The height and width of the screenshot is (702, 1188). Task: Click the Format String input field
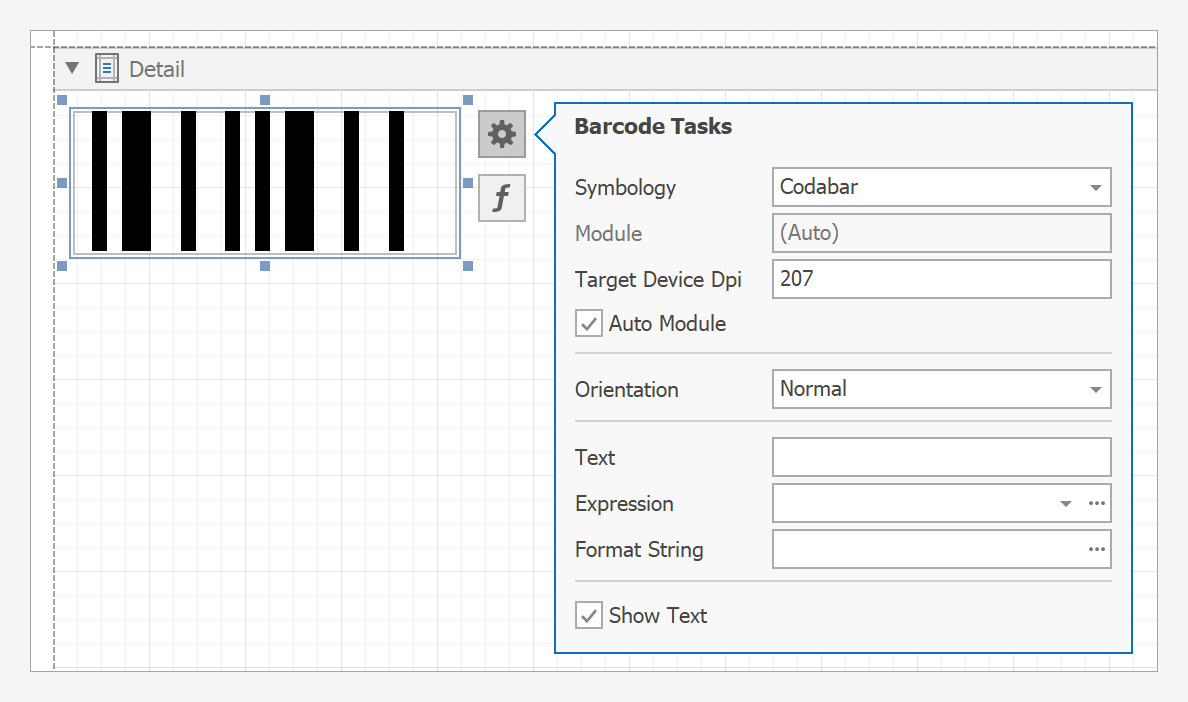coord(925,550)
